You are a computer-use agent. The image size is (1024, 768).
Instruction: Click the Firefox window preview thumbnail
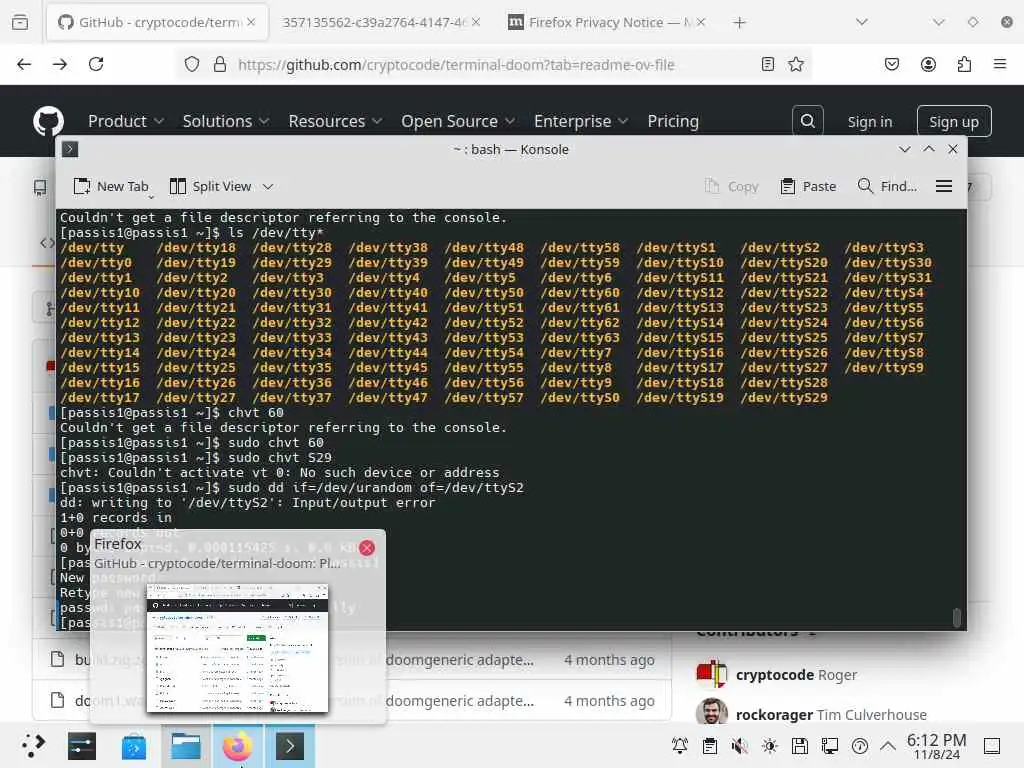(x=238, y=648)
